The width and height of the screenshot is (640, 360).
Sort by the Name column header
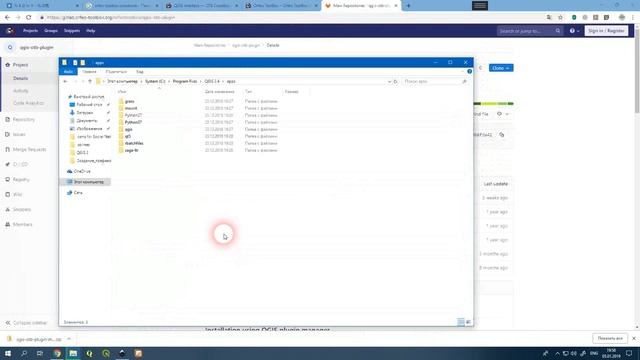tap(122, 92)
